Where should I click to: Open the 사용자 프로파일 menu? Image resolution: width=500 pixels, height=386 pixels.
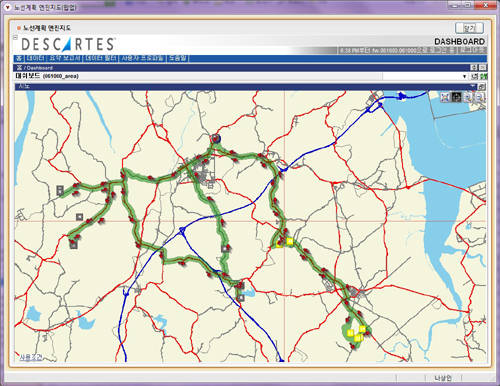tap(142, 58)
